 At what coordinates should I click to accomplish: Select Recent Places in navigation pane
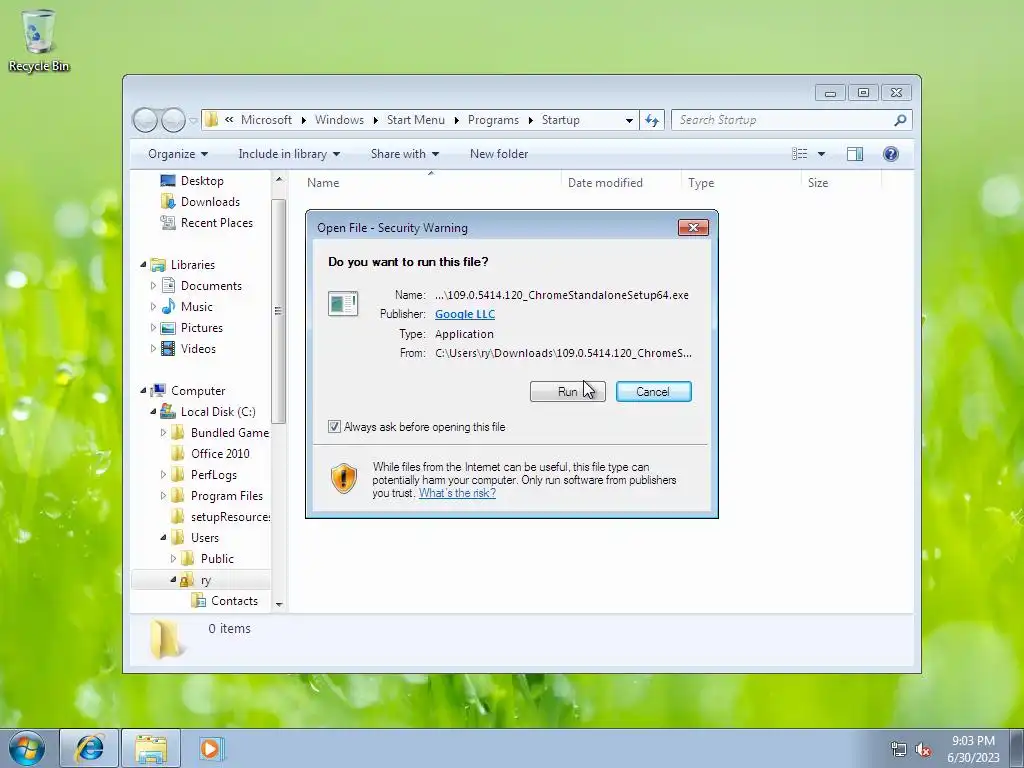[216, 223]
